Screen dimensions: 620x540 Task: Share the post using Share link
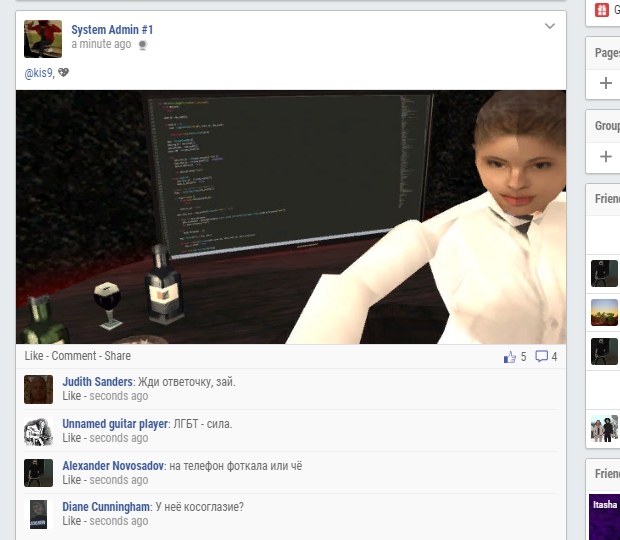tap(117, 356)
